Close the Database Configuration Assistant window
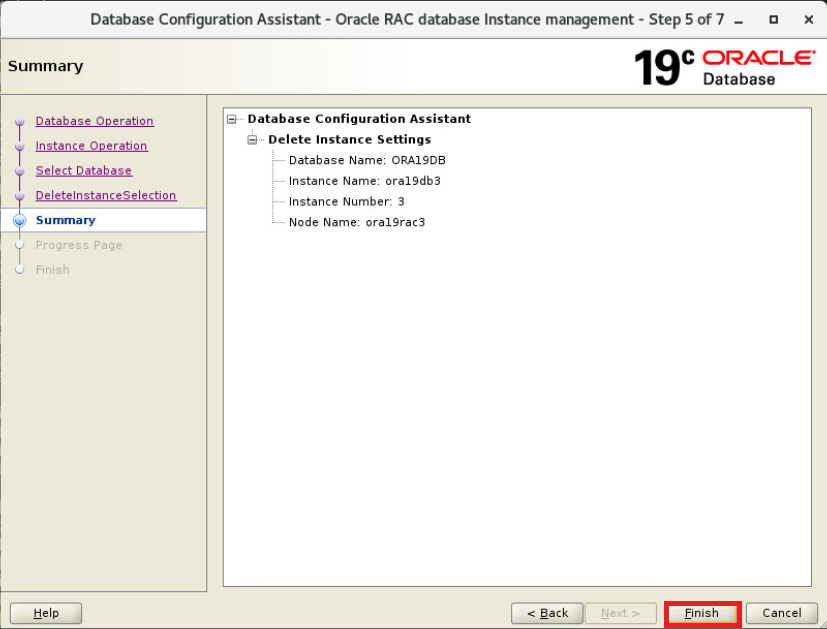The image size is (827, 629). 809,20
